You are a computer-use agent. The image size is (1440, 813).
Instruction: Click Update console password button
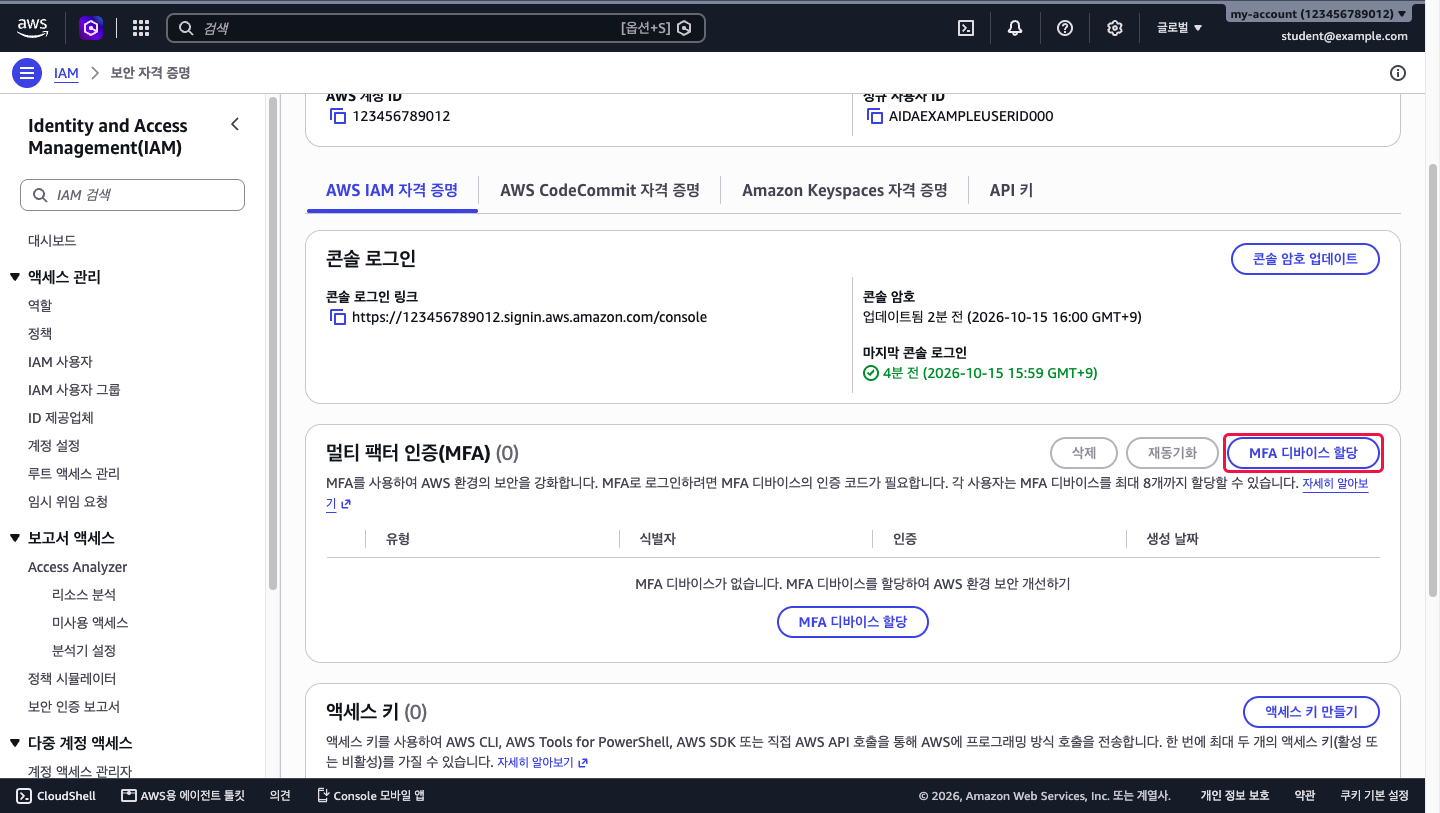(x=1305, y=259)
